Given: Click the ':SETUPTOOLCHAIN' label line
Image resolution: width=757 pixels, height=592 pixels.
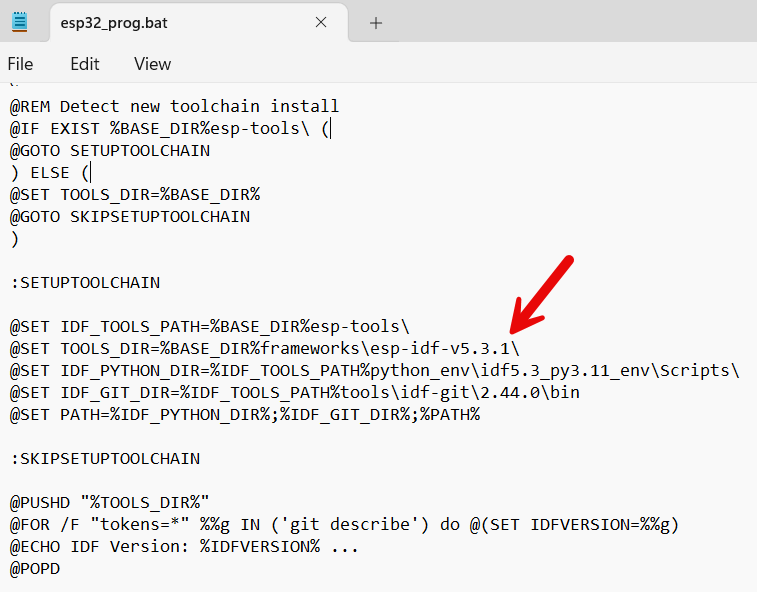Looking at the screenshot, I should coord(85,282).
